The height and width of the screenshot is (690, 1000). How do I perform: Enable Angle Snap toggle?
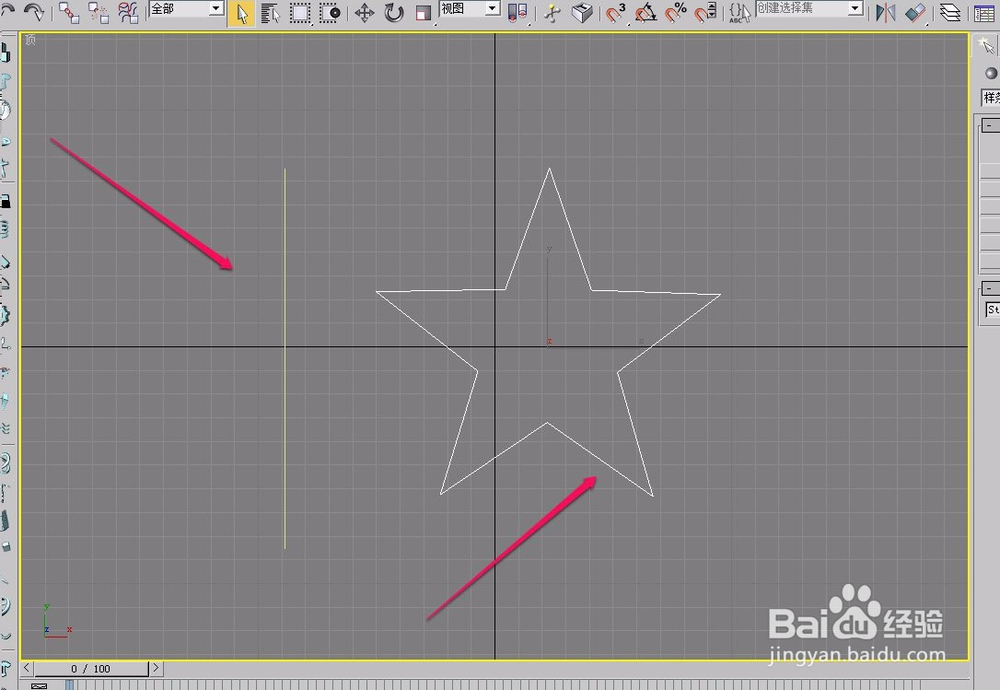[643, 12]
